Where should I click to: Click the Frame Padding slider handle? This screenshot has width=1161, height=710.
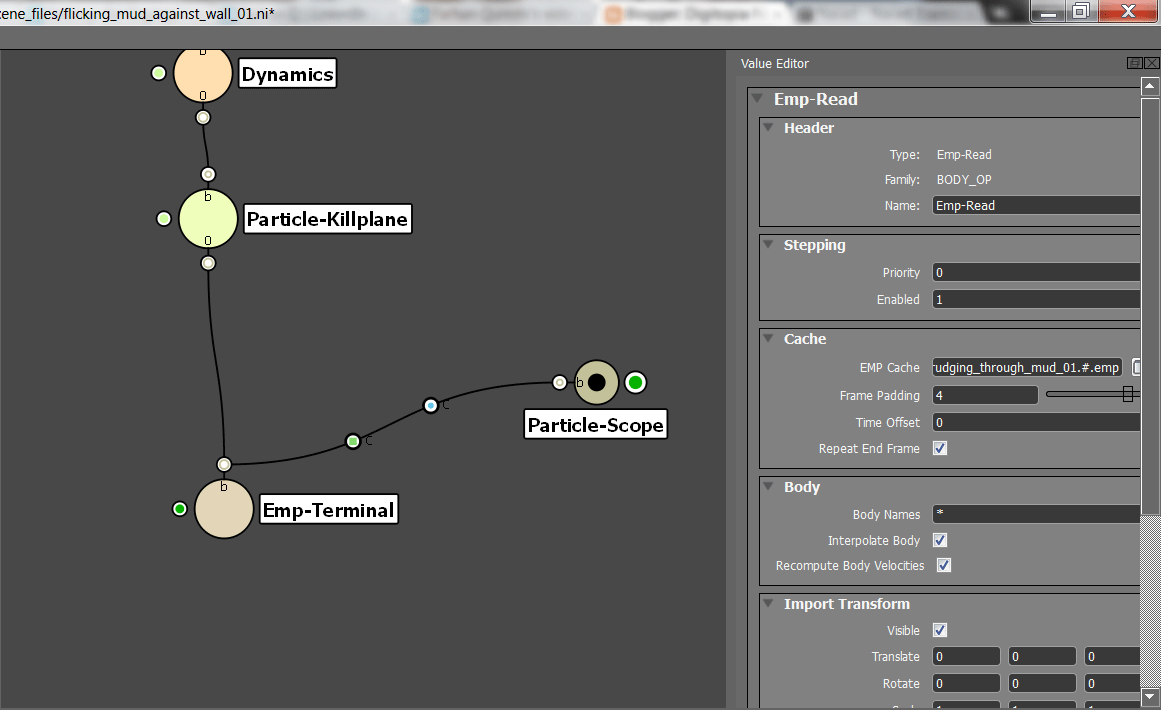pyautogui.click(x=1128, y=394)
